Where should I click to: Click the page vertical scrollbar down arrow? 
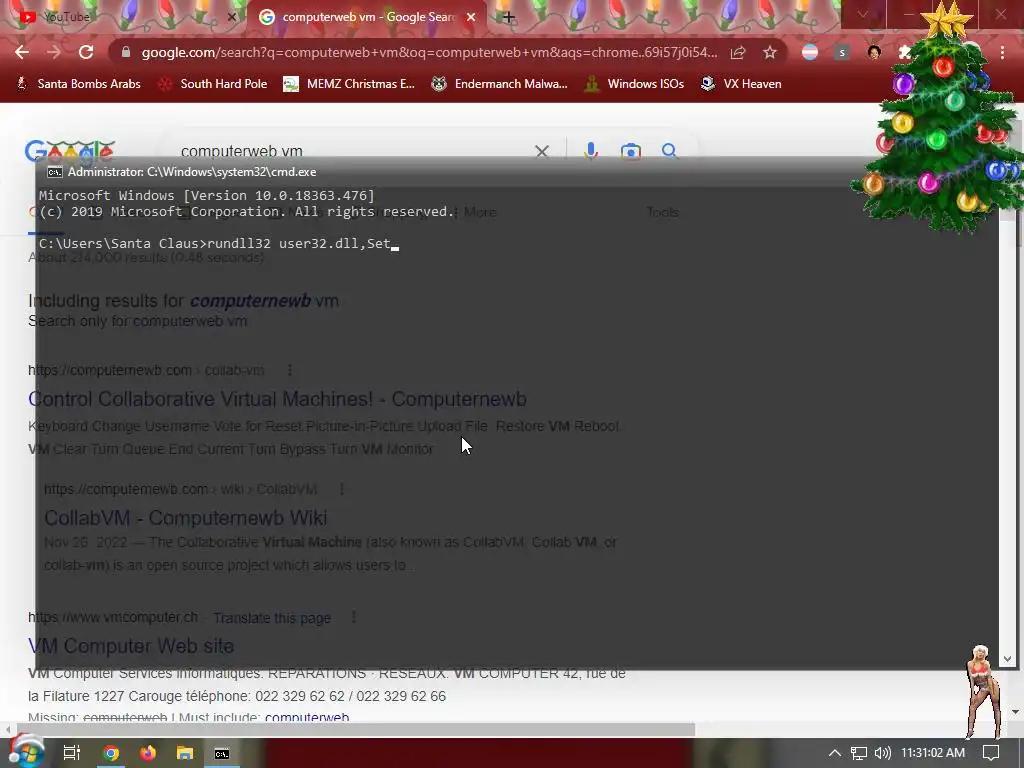tap(1016, 712)
